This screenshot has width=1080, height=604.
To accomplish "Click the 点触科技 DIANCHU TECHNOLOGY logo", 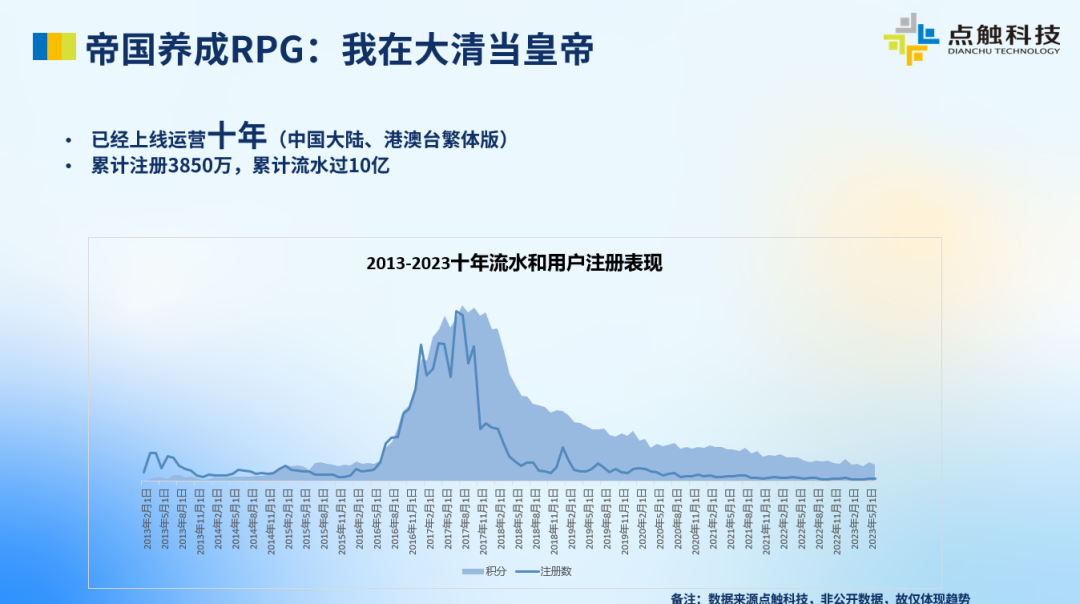I will (972, 39).
